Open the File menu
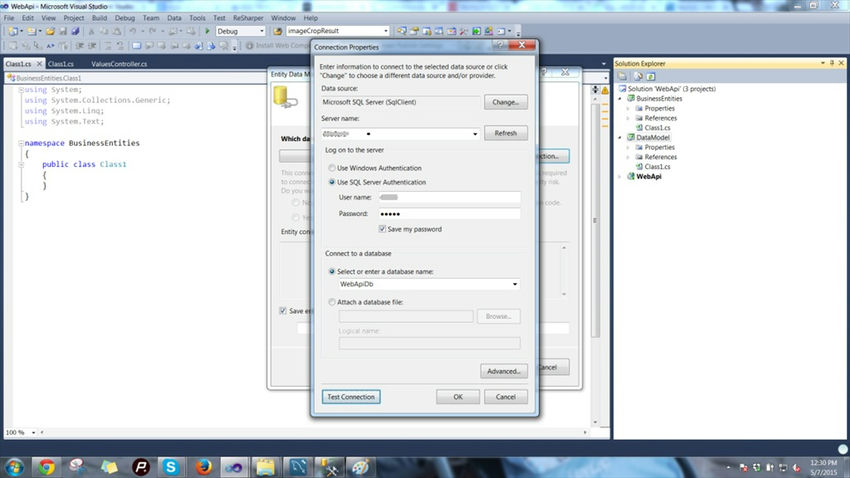The height and width of the screenshot is (478, 850). (x=9, y=18)
